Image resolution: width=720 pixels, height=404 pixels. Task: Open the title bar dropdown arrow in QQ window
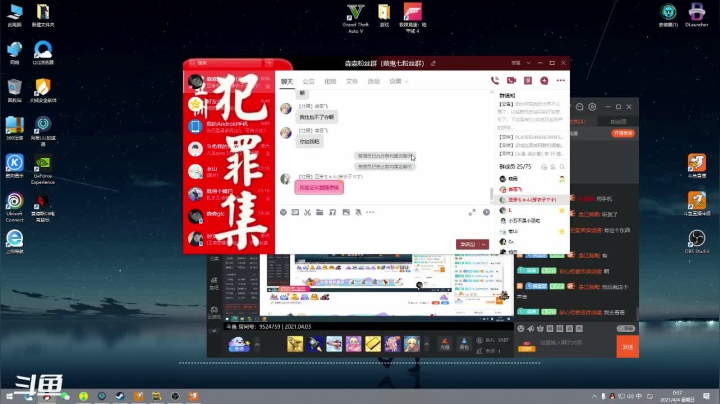point(529,63)
